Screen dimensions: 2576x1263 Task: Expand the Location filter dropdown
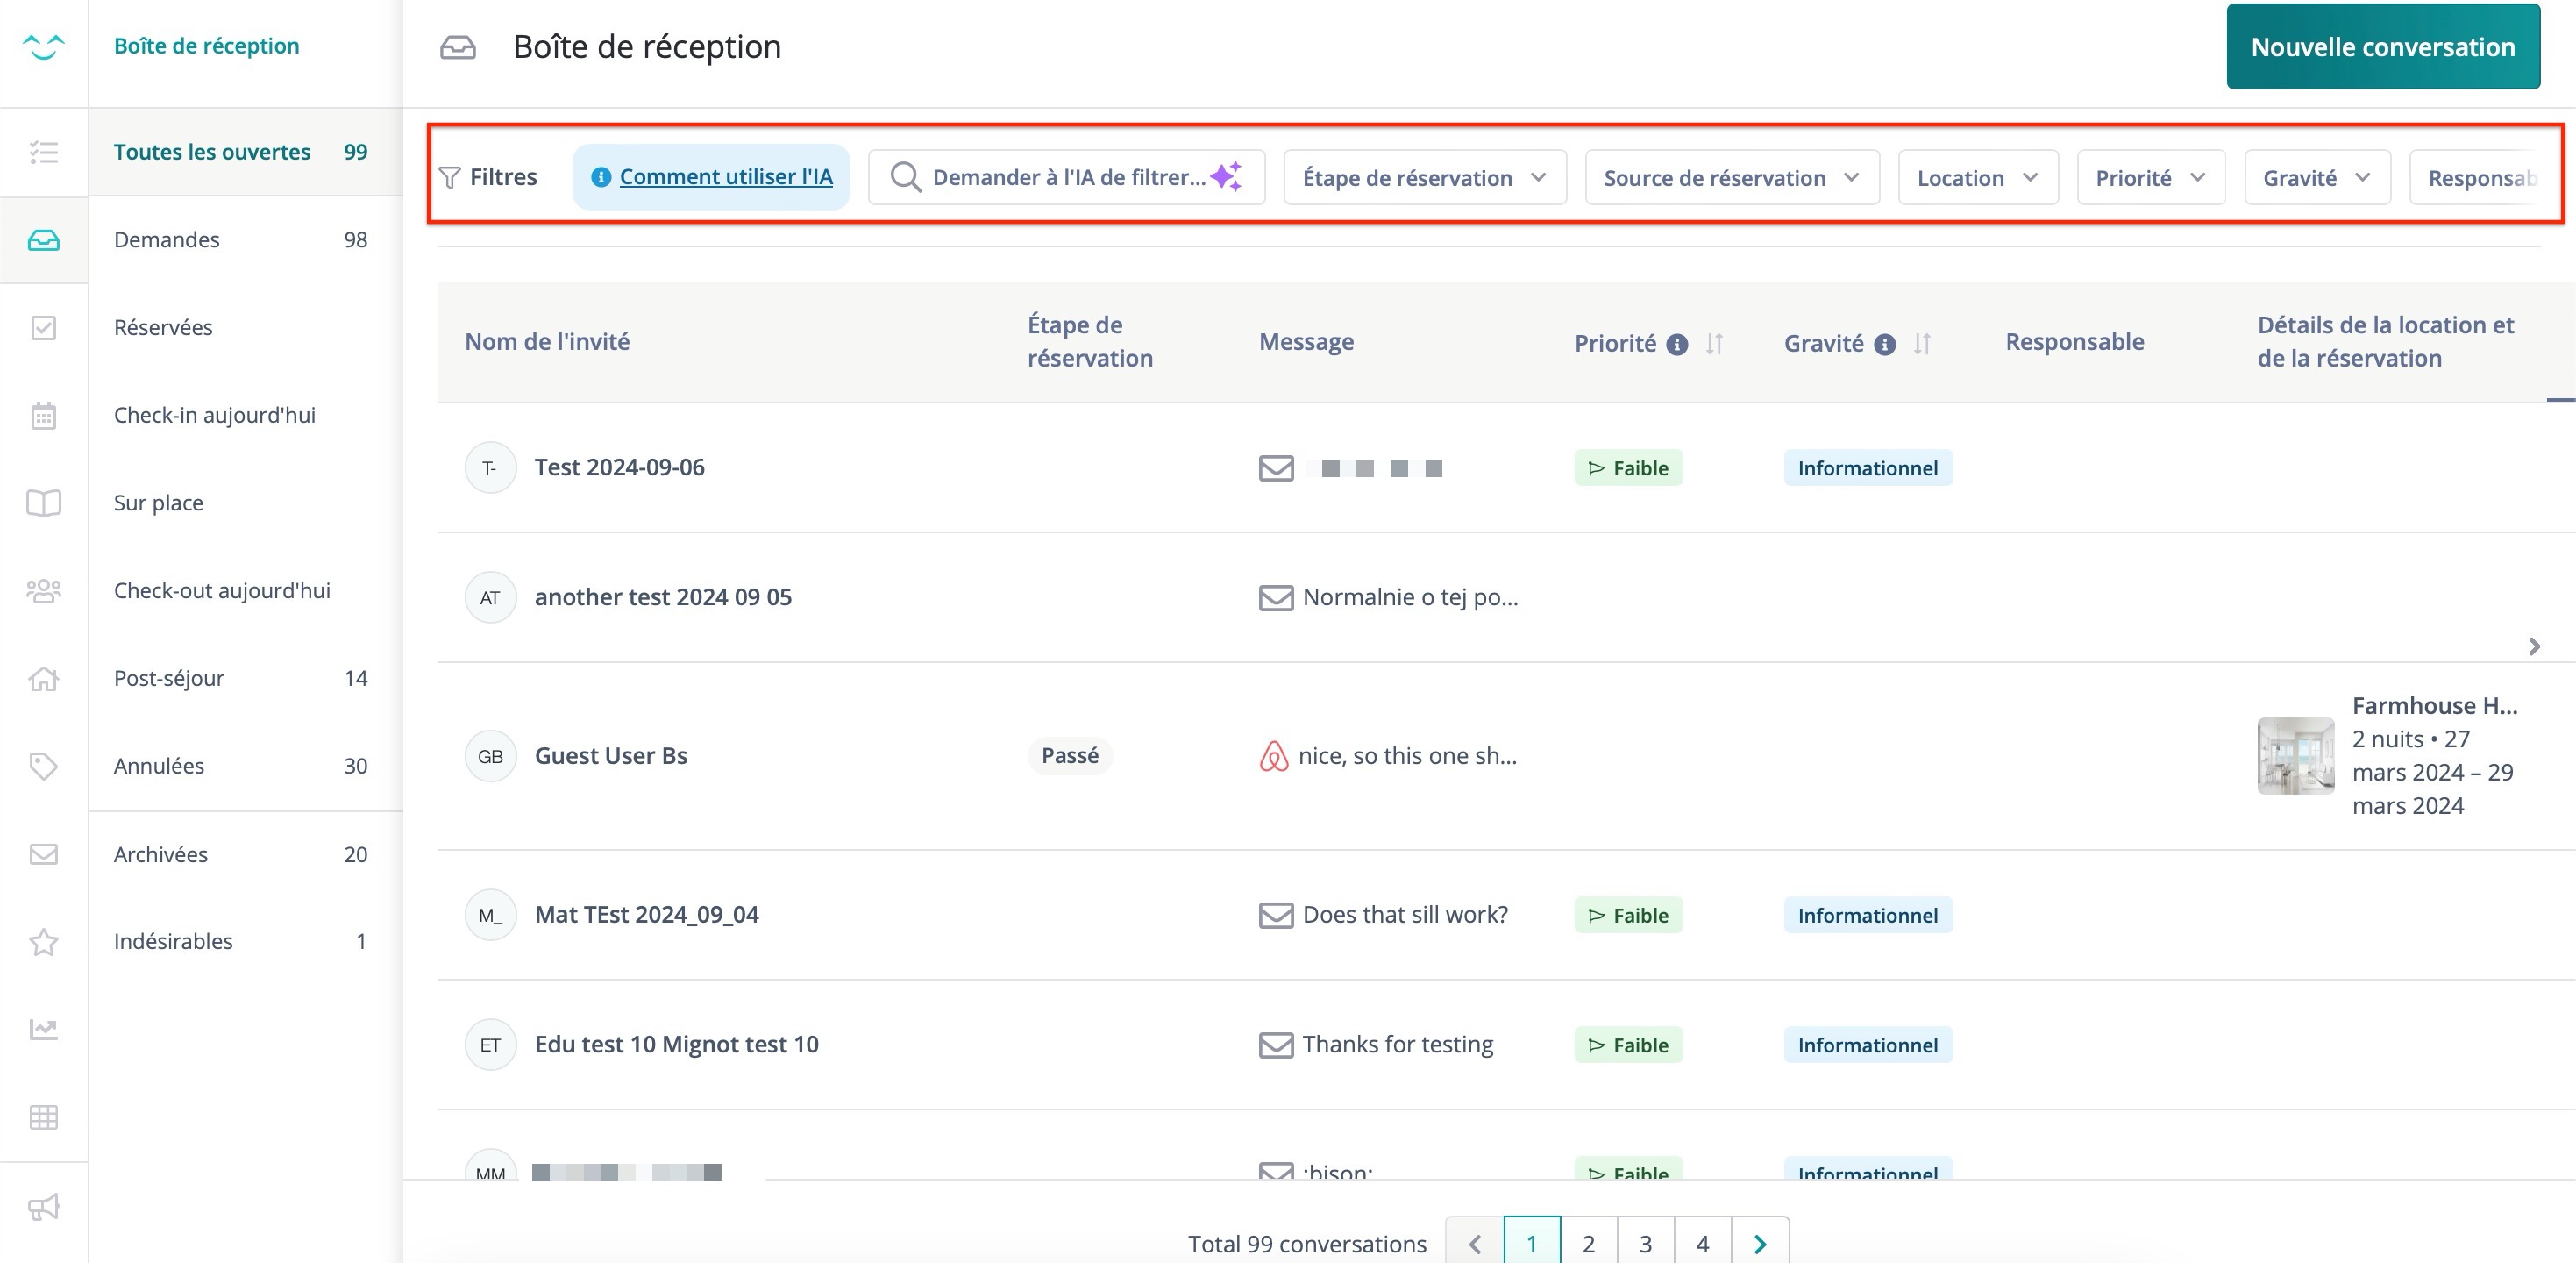click(1977, 178)
